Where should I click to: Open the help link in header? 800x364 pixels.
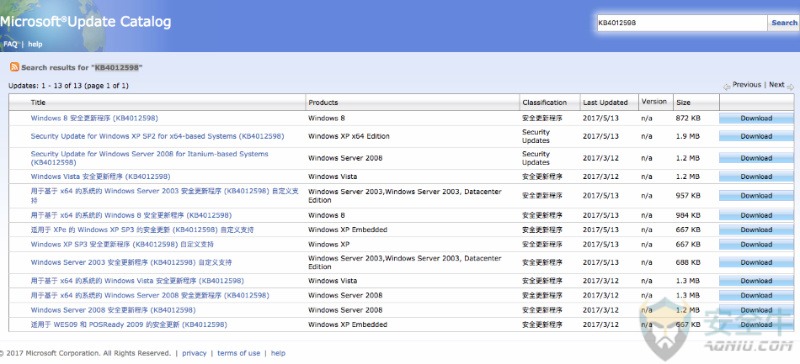click(x=35, y=44)
